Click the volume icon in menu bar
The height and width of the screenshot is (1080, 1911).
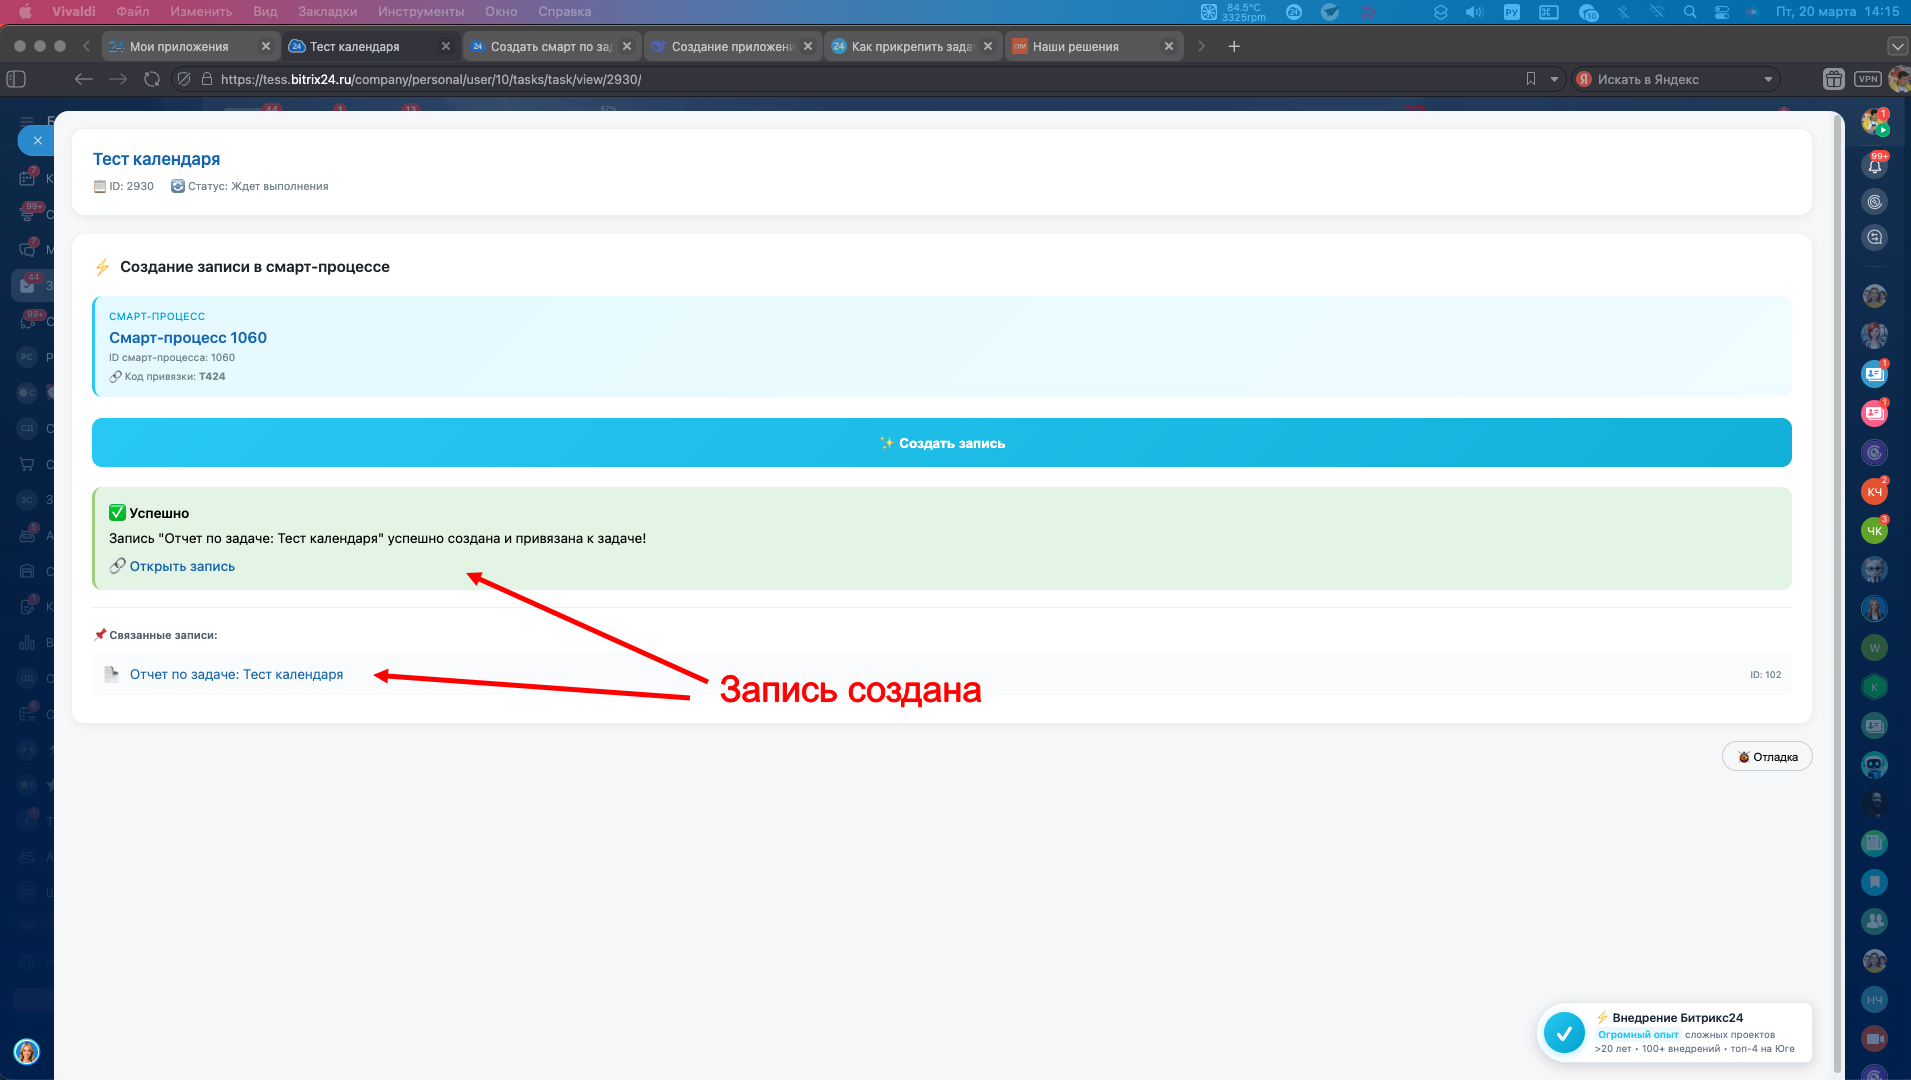tap(1474, 12)
